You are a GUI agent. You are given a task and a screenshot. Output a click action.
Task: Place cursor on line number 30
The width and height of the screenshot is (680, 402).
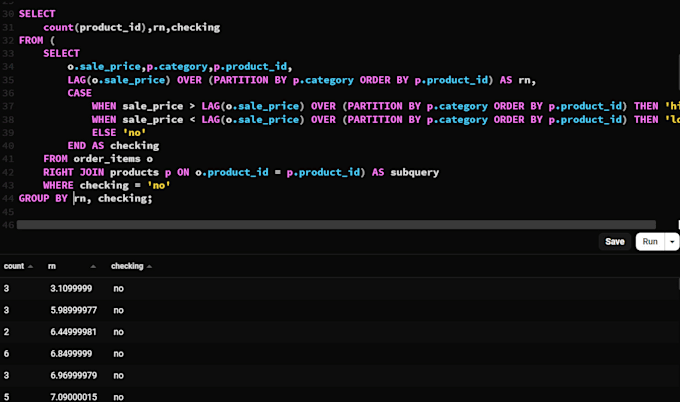(x=8, y=14)
